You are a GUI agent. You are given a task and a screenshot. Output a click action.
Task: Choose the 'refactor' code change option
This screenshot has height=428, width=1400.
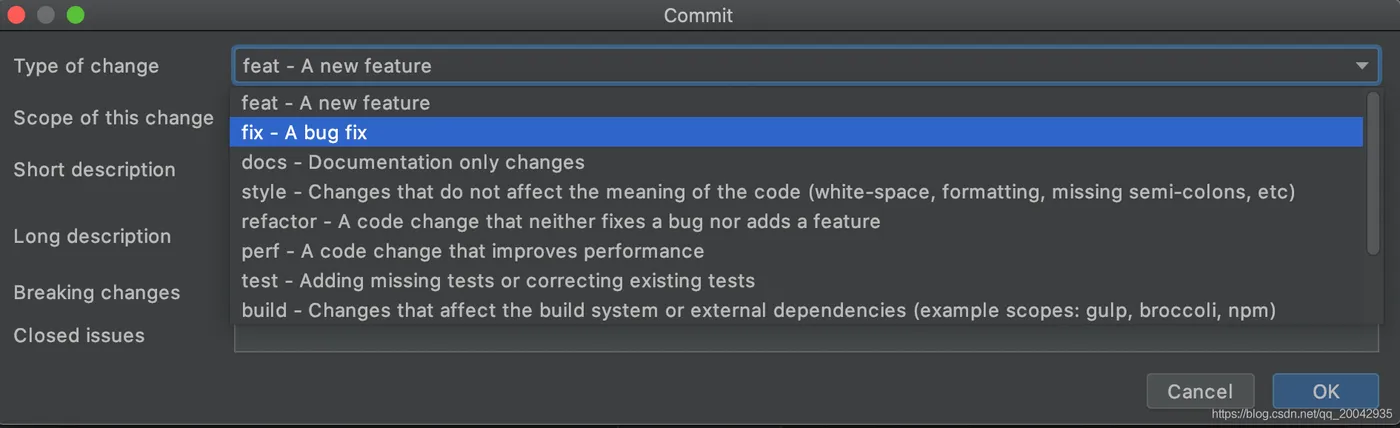(x=560, y=221)
